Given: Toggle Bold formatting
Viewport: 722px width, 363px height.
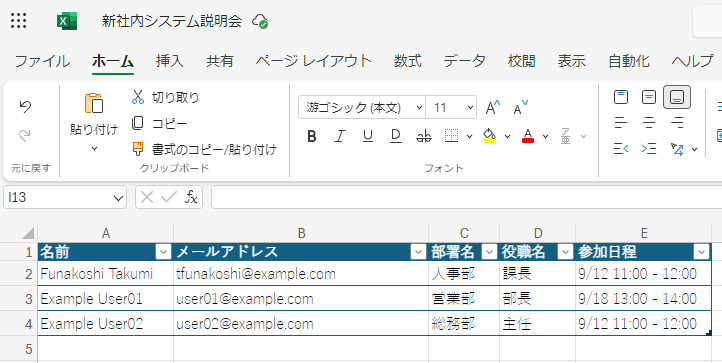Looking at the screenshot, I should click(312, 136).
